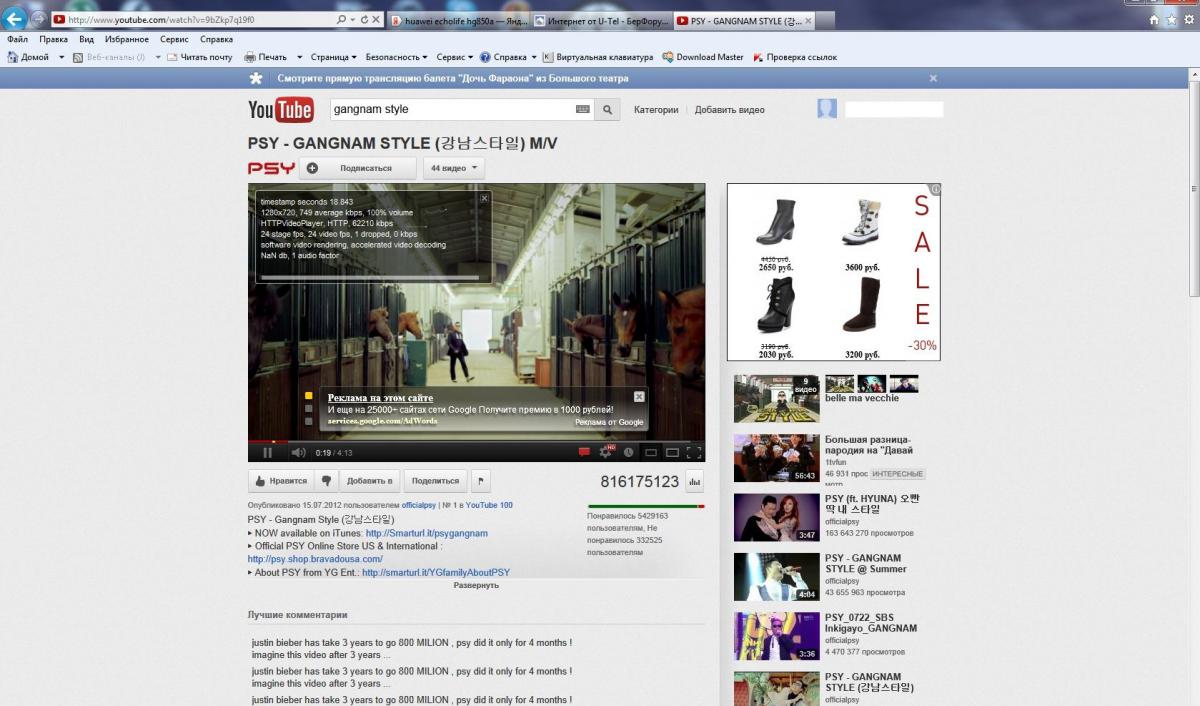Mute the video volume speaker icon
The height and width of the screenshot is (706, 1200).
click(x=297, y=453)
